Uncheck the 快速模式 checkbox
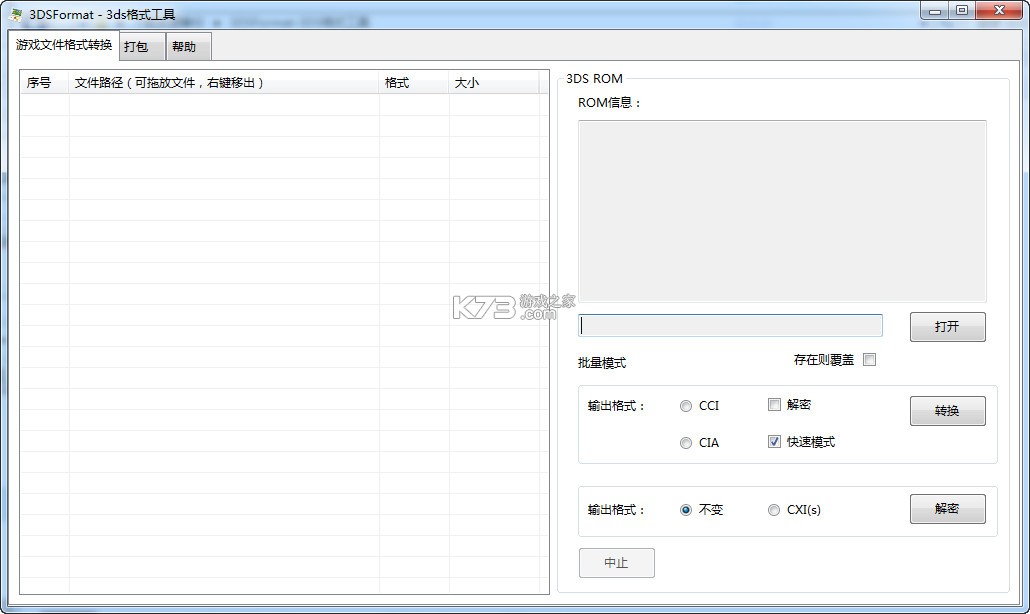This screenshot has height=614, width=1030. point(774,442)
